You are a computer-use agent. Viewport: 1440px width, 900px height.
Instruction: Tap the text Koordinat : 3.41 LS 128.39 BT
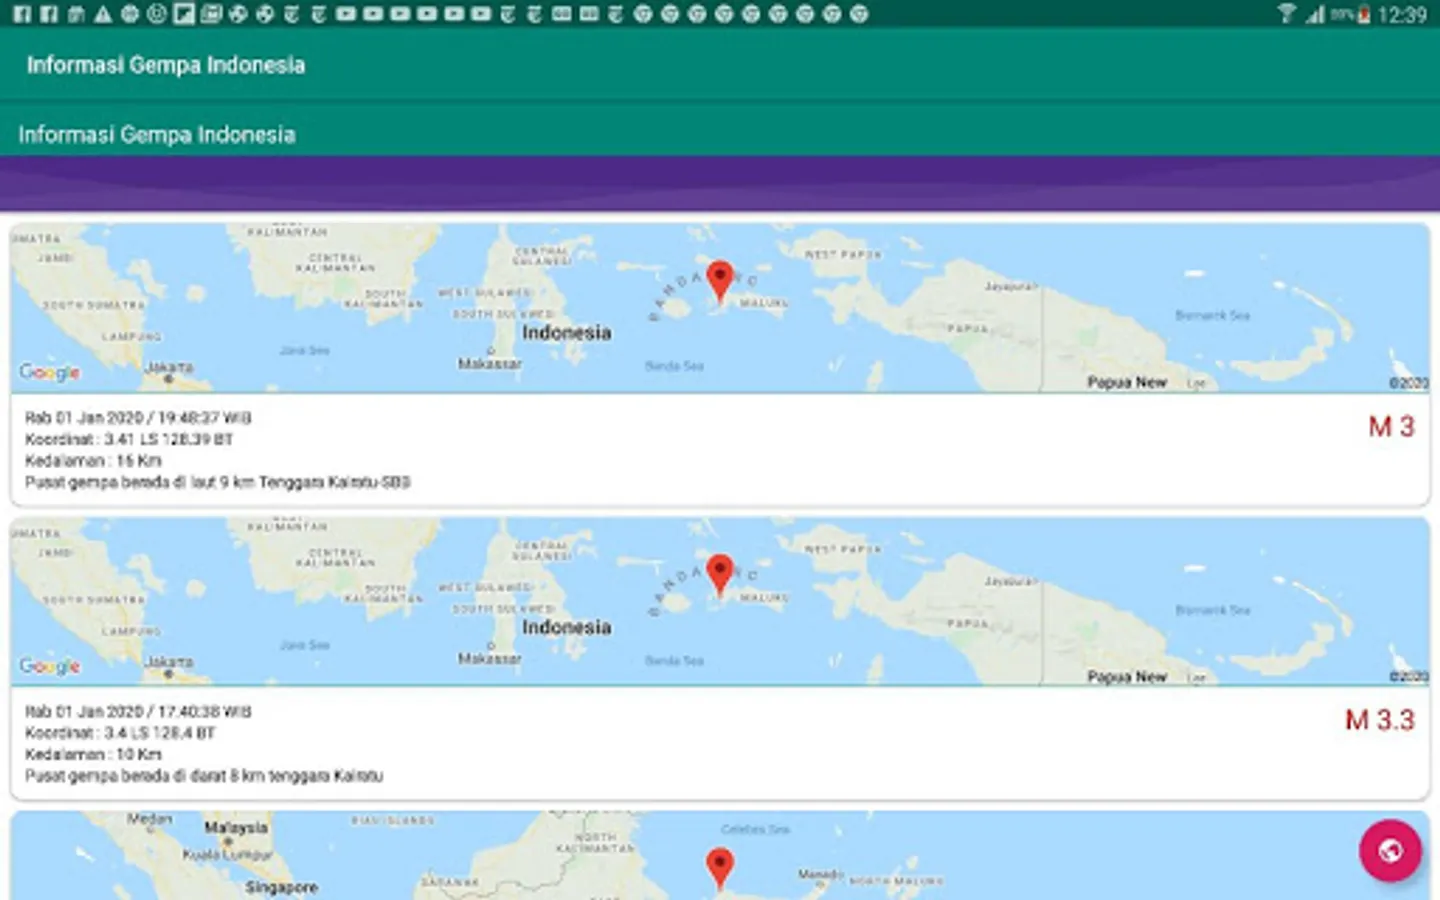coord(129,439)
